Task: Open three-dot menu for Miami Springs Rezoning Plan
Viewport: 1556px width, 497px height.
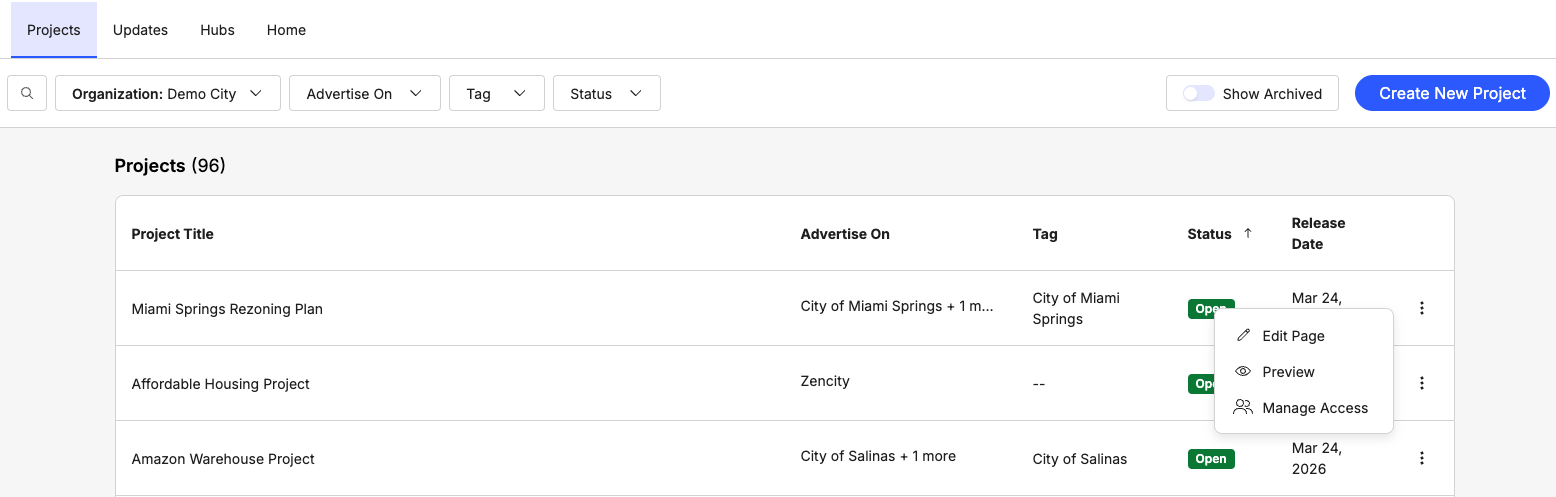Action: pos(1421,308)
